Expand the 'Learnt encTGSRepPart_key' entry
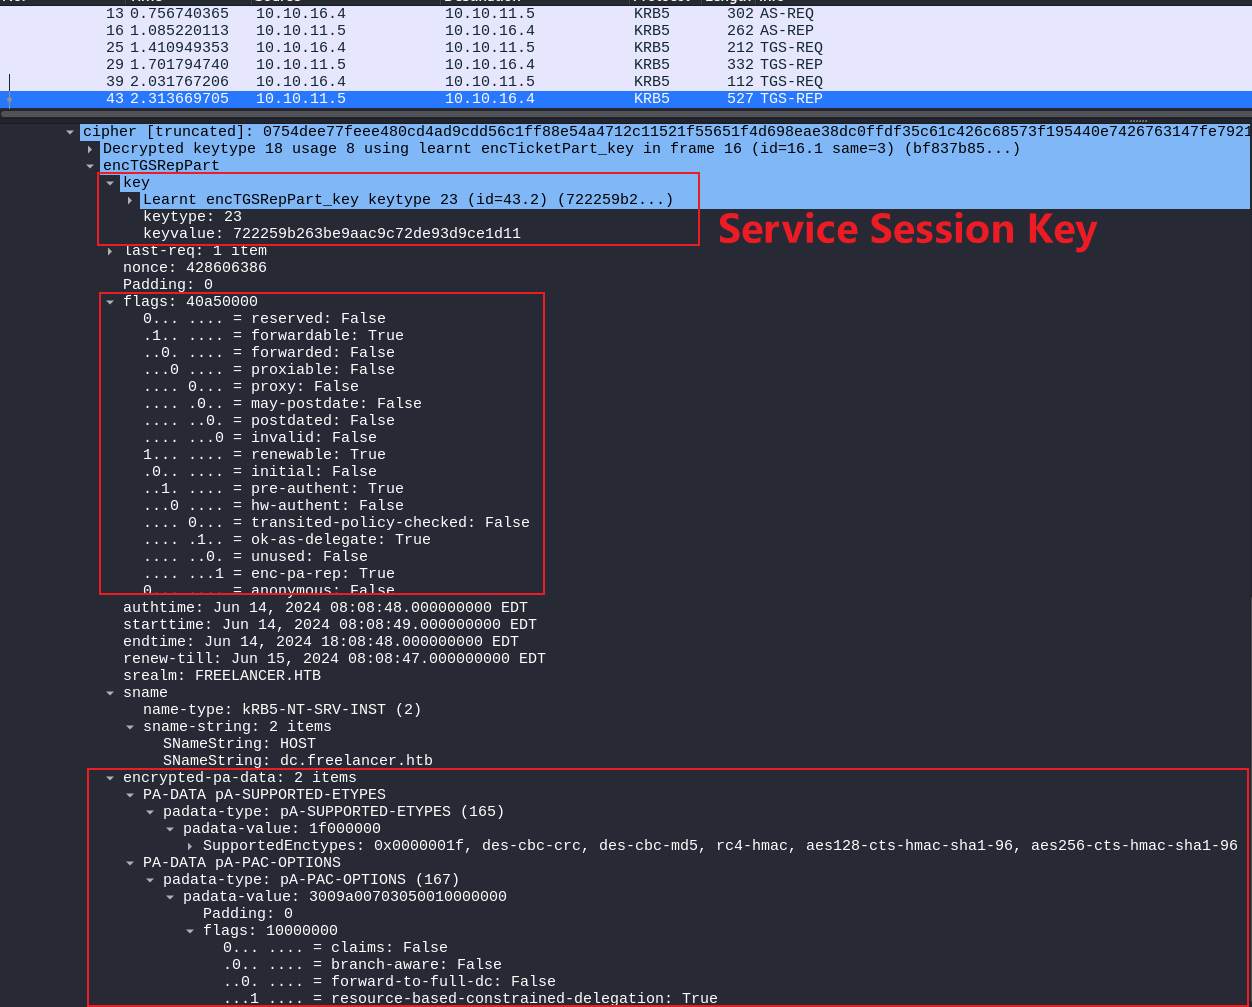1252x1007 pixels. (x=130, y=200)
